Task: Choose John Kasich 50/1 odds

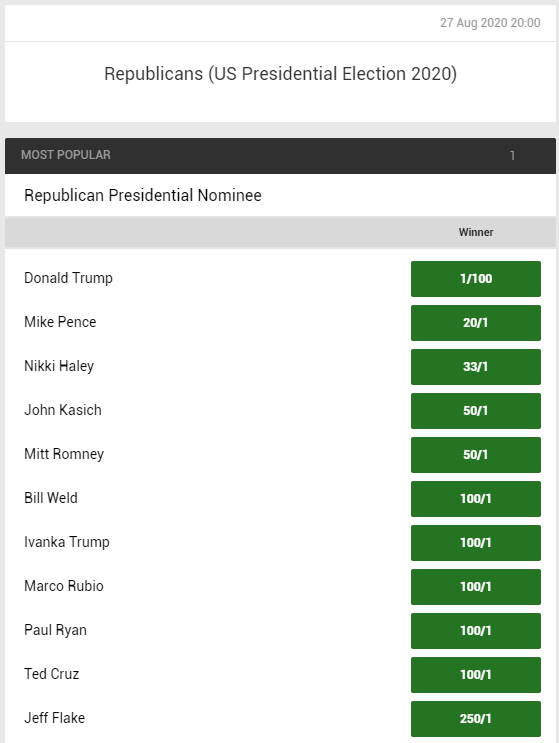Action: (476, 411)
